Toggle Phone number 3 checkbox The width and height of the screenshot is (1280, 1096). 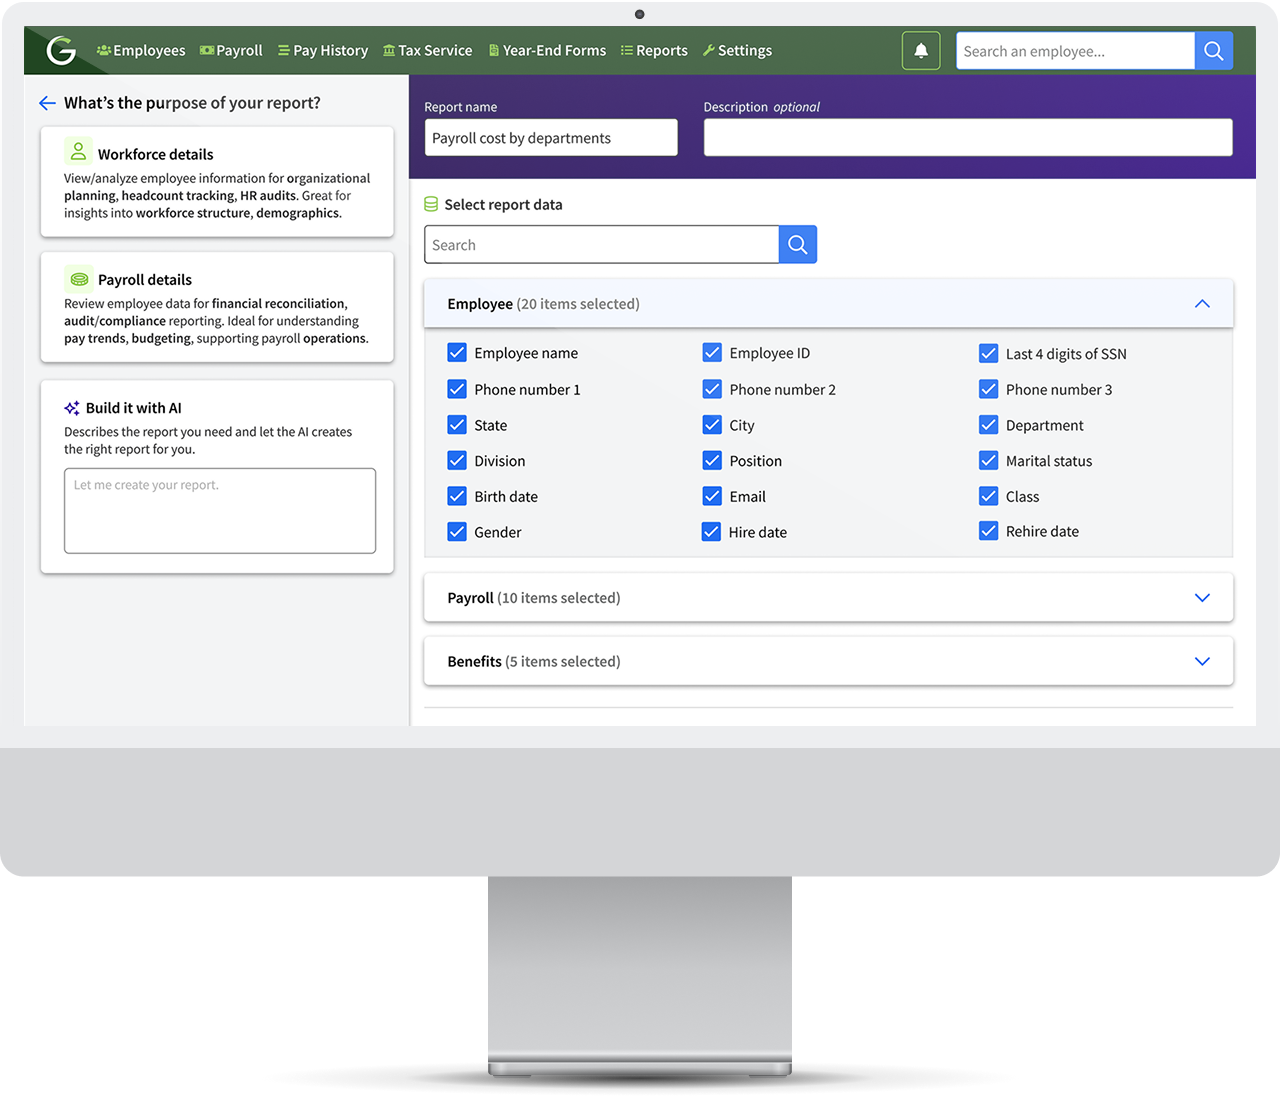point(988,389)
